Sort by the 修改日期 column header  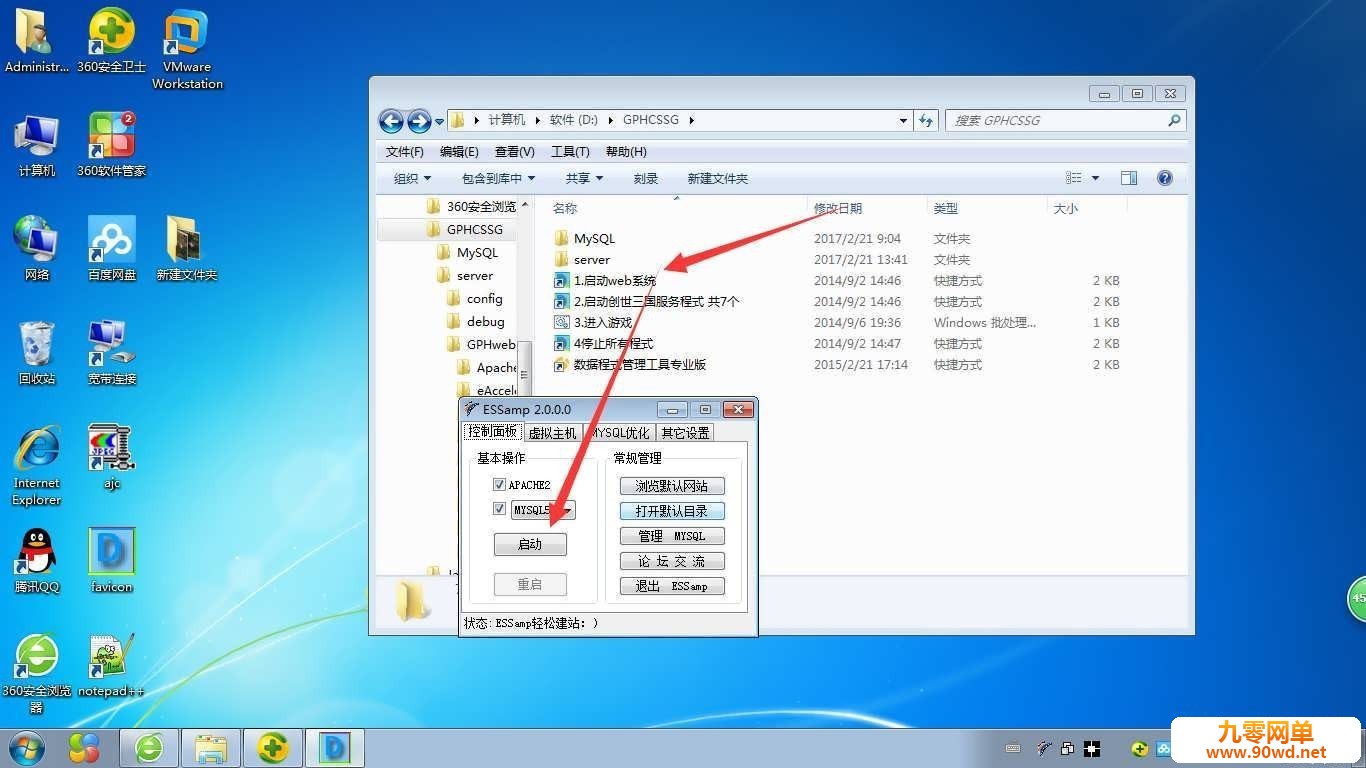[x=837, y=208]
